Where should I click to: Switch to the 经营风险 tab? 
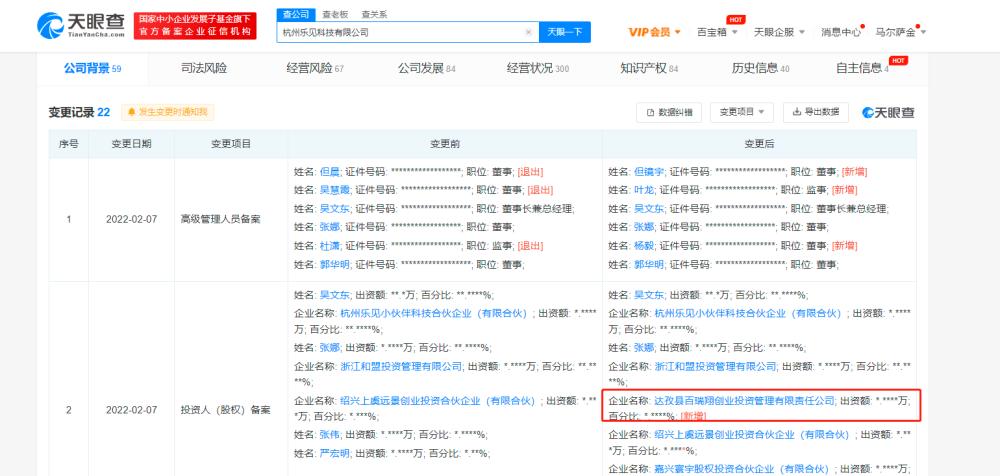315,69
